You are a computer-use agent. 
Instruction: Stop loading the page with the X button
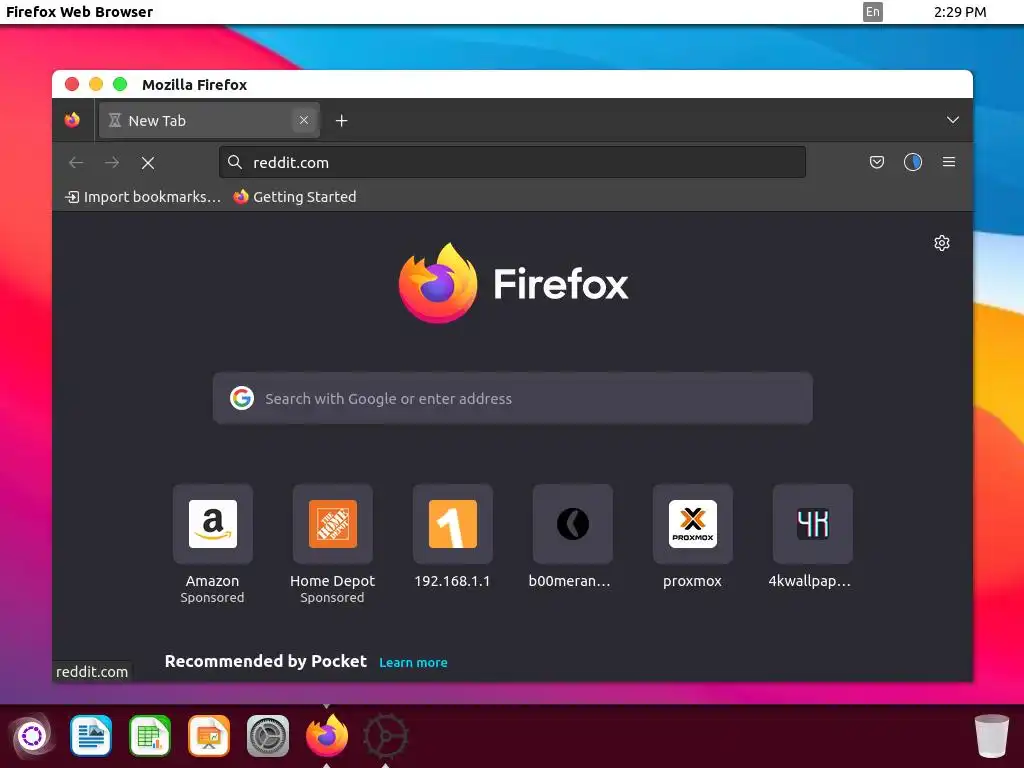(x=148, y=163)
